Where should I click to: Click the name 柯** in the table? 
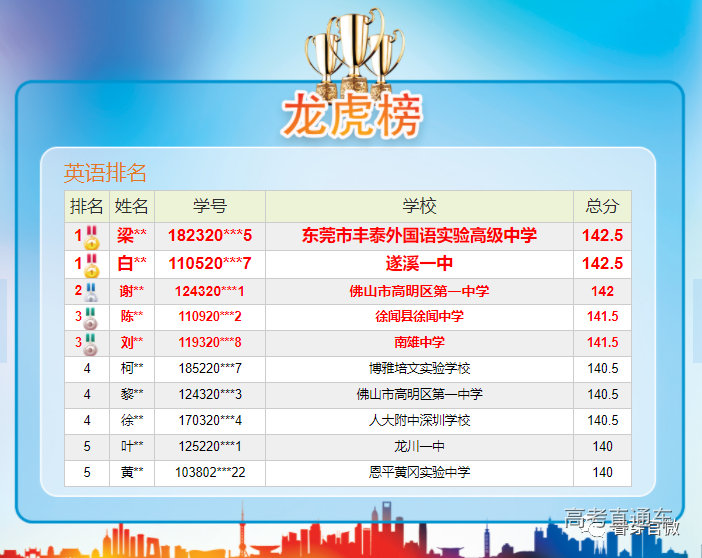coord(132,369)
